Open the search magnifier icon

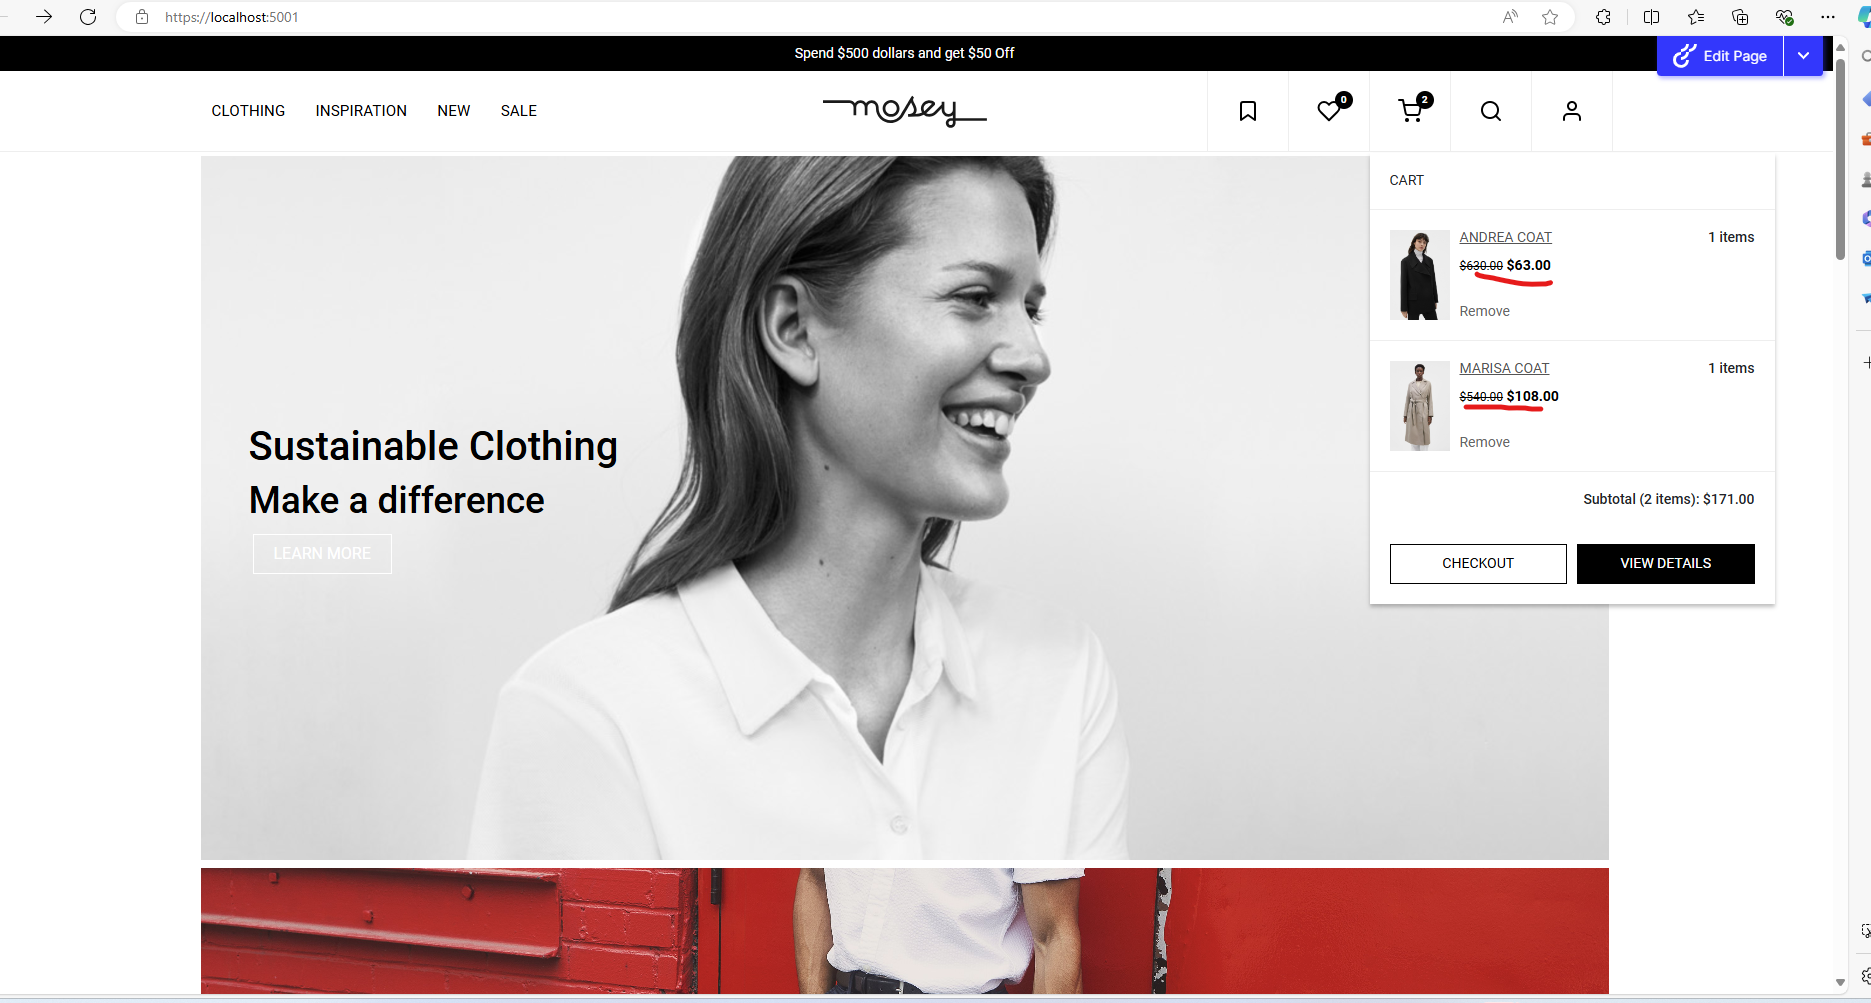pyautogui.click(x=1490, y=111)
